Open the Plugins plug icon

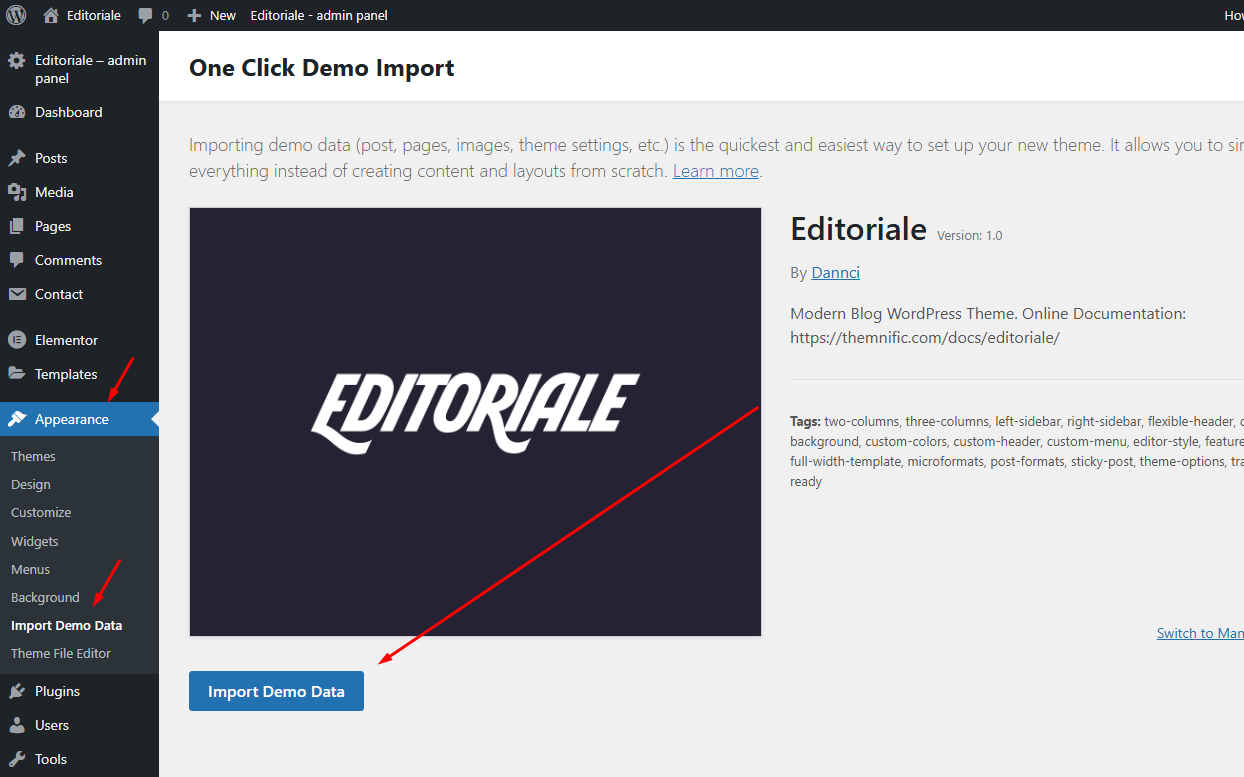pyautogui.click(x=17, y=691)
